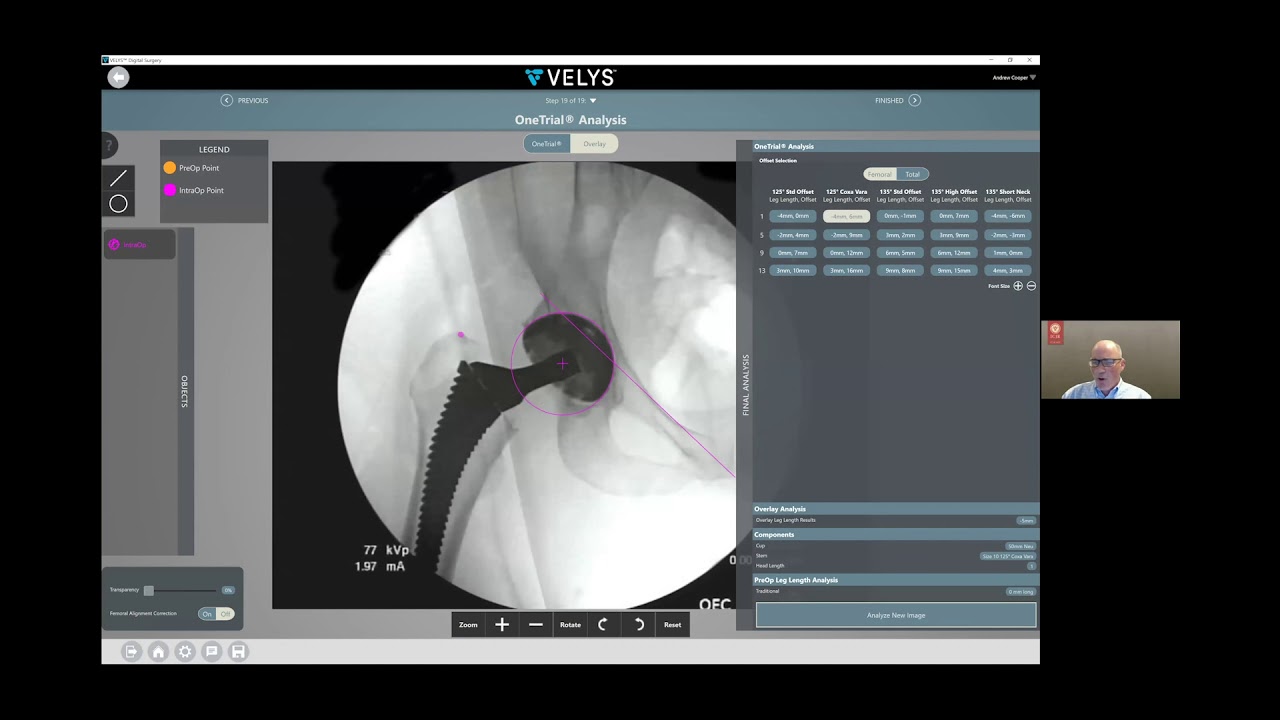Select the IntraOp object entry
The width and height of the screenshot is (1280, 720).
pos(139,244)
